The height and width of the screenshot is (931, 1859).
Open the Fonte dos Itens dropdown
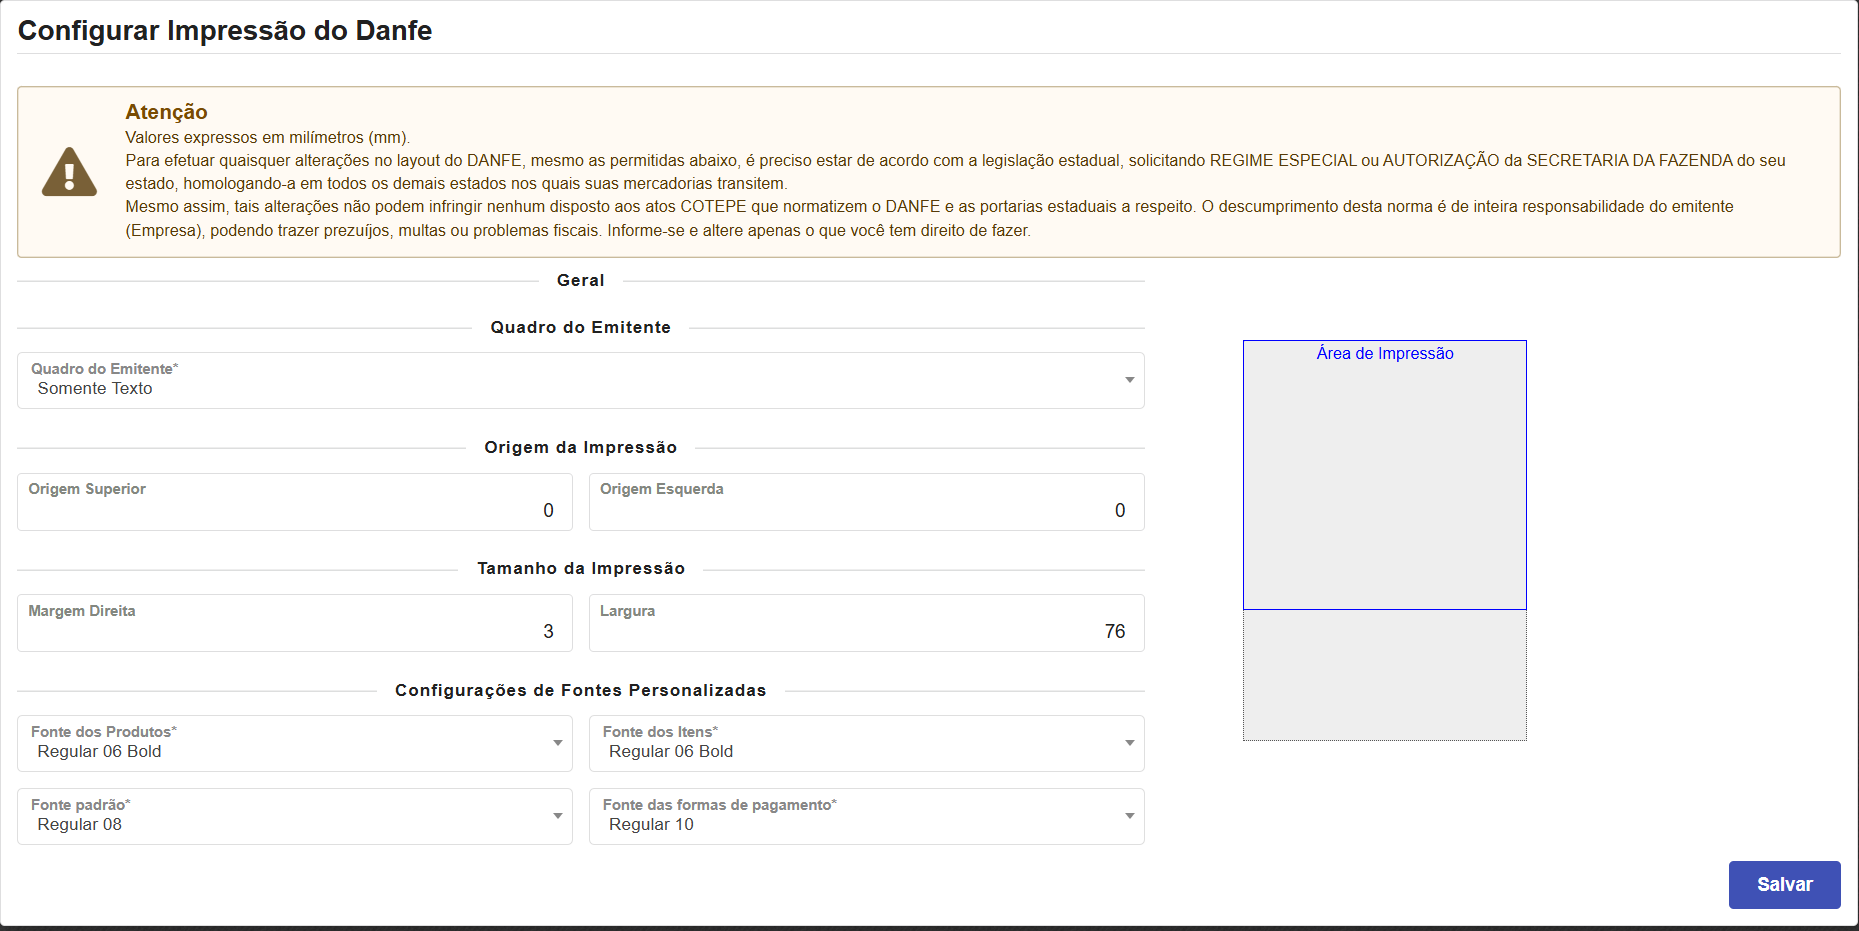[866, 744]
